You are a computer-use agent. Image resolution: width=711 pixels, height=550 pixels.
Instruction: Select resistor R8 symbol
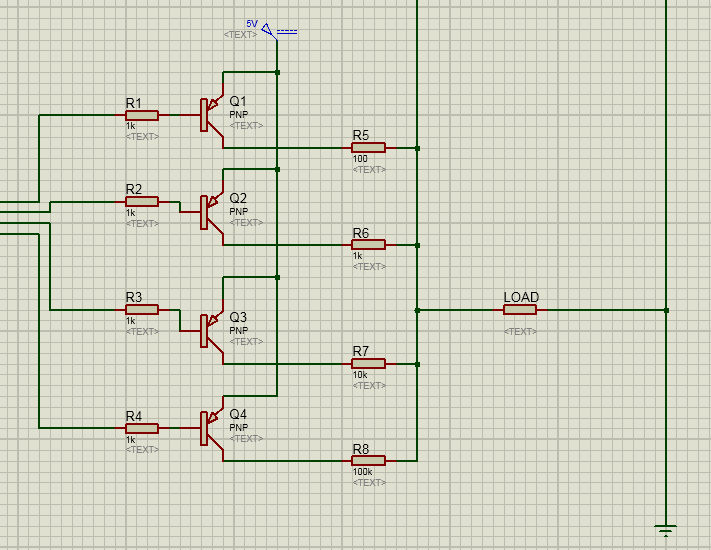(368, 461)
